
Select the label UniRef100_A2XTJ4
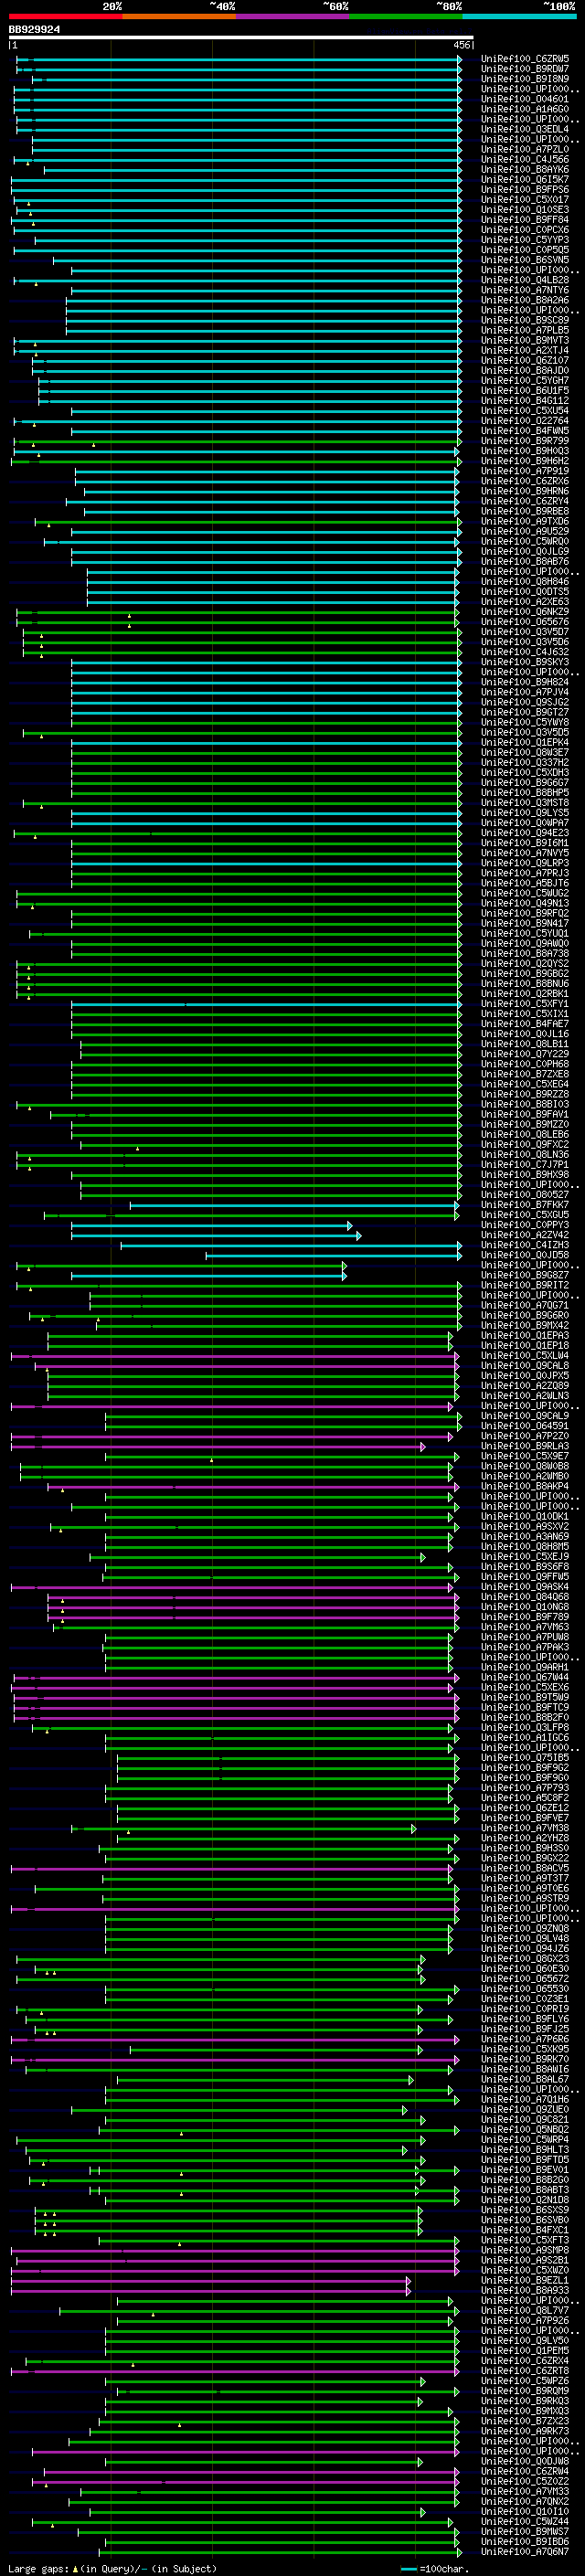[525, 351]
